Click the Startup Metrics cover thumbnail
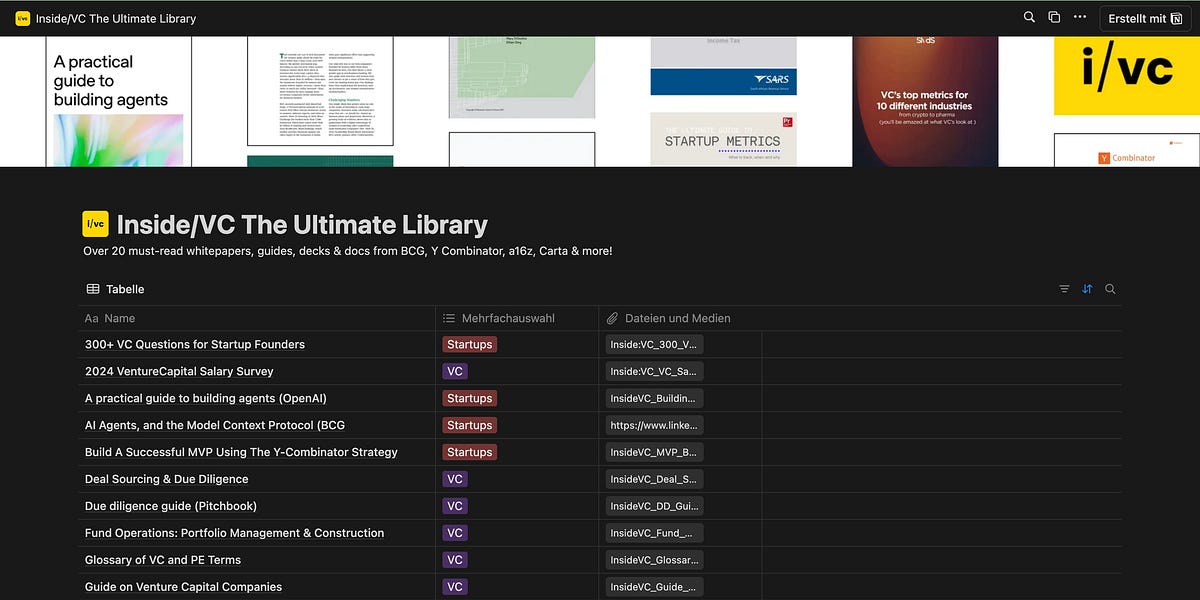 tap(723, 139)
